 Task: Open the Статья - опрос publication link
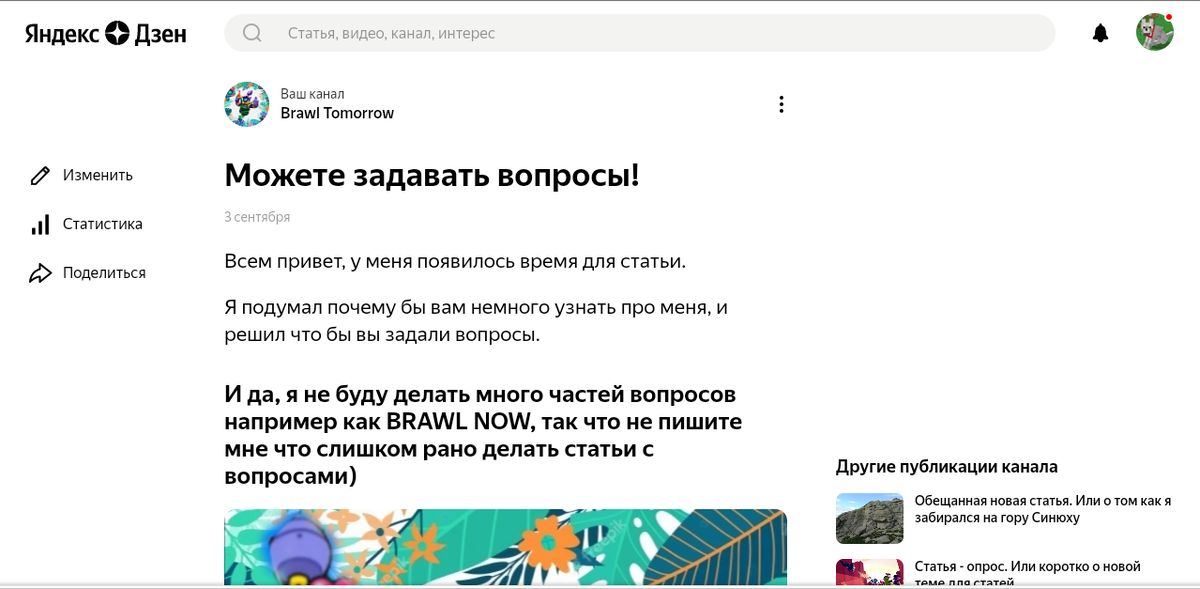tap(1028, 573)
